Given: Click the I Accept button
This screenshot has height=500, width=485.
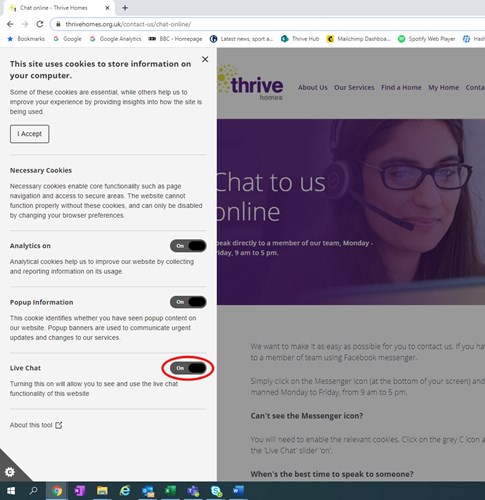Looking at the screenshot, I should click(30, 134).
